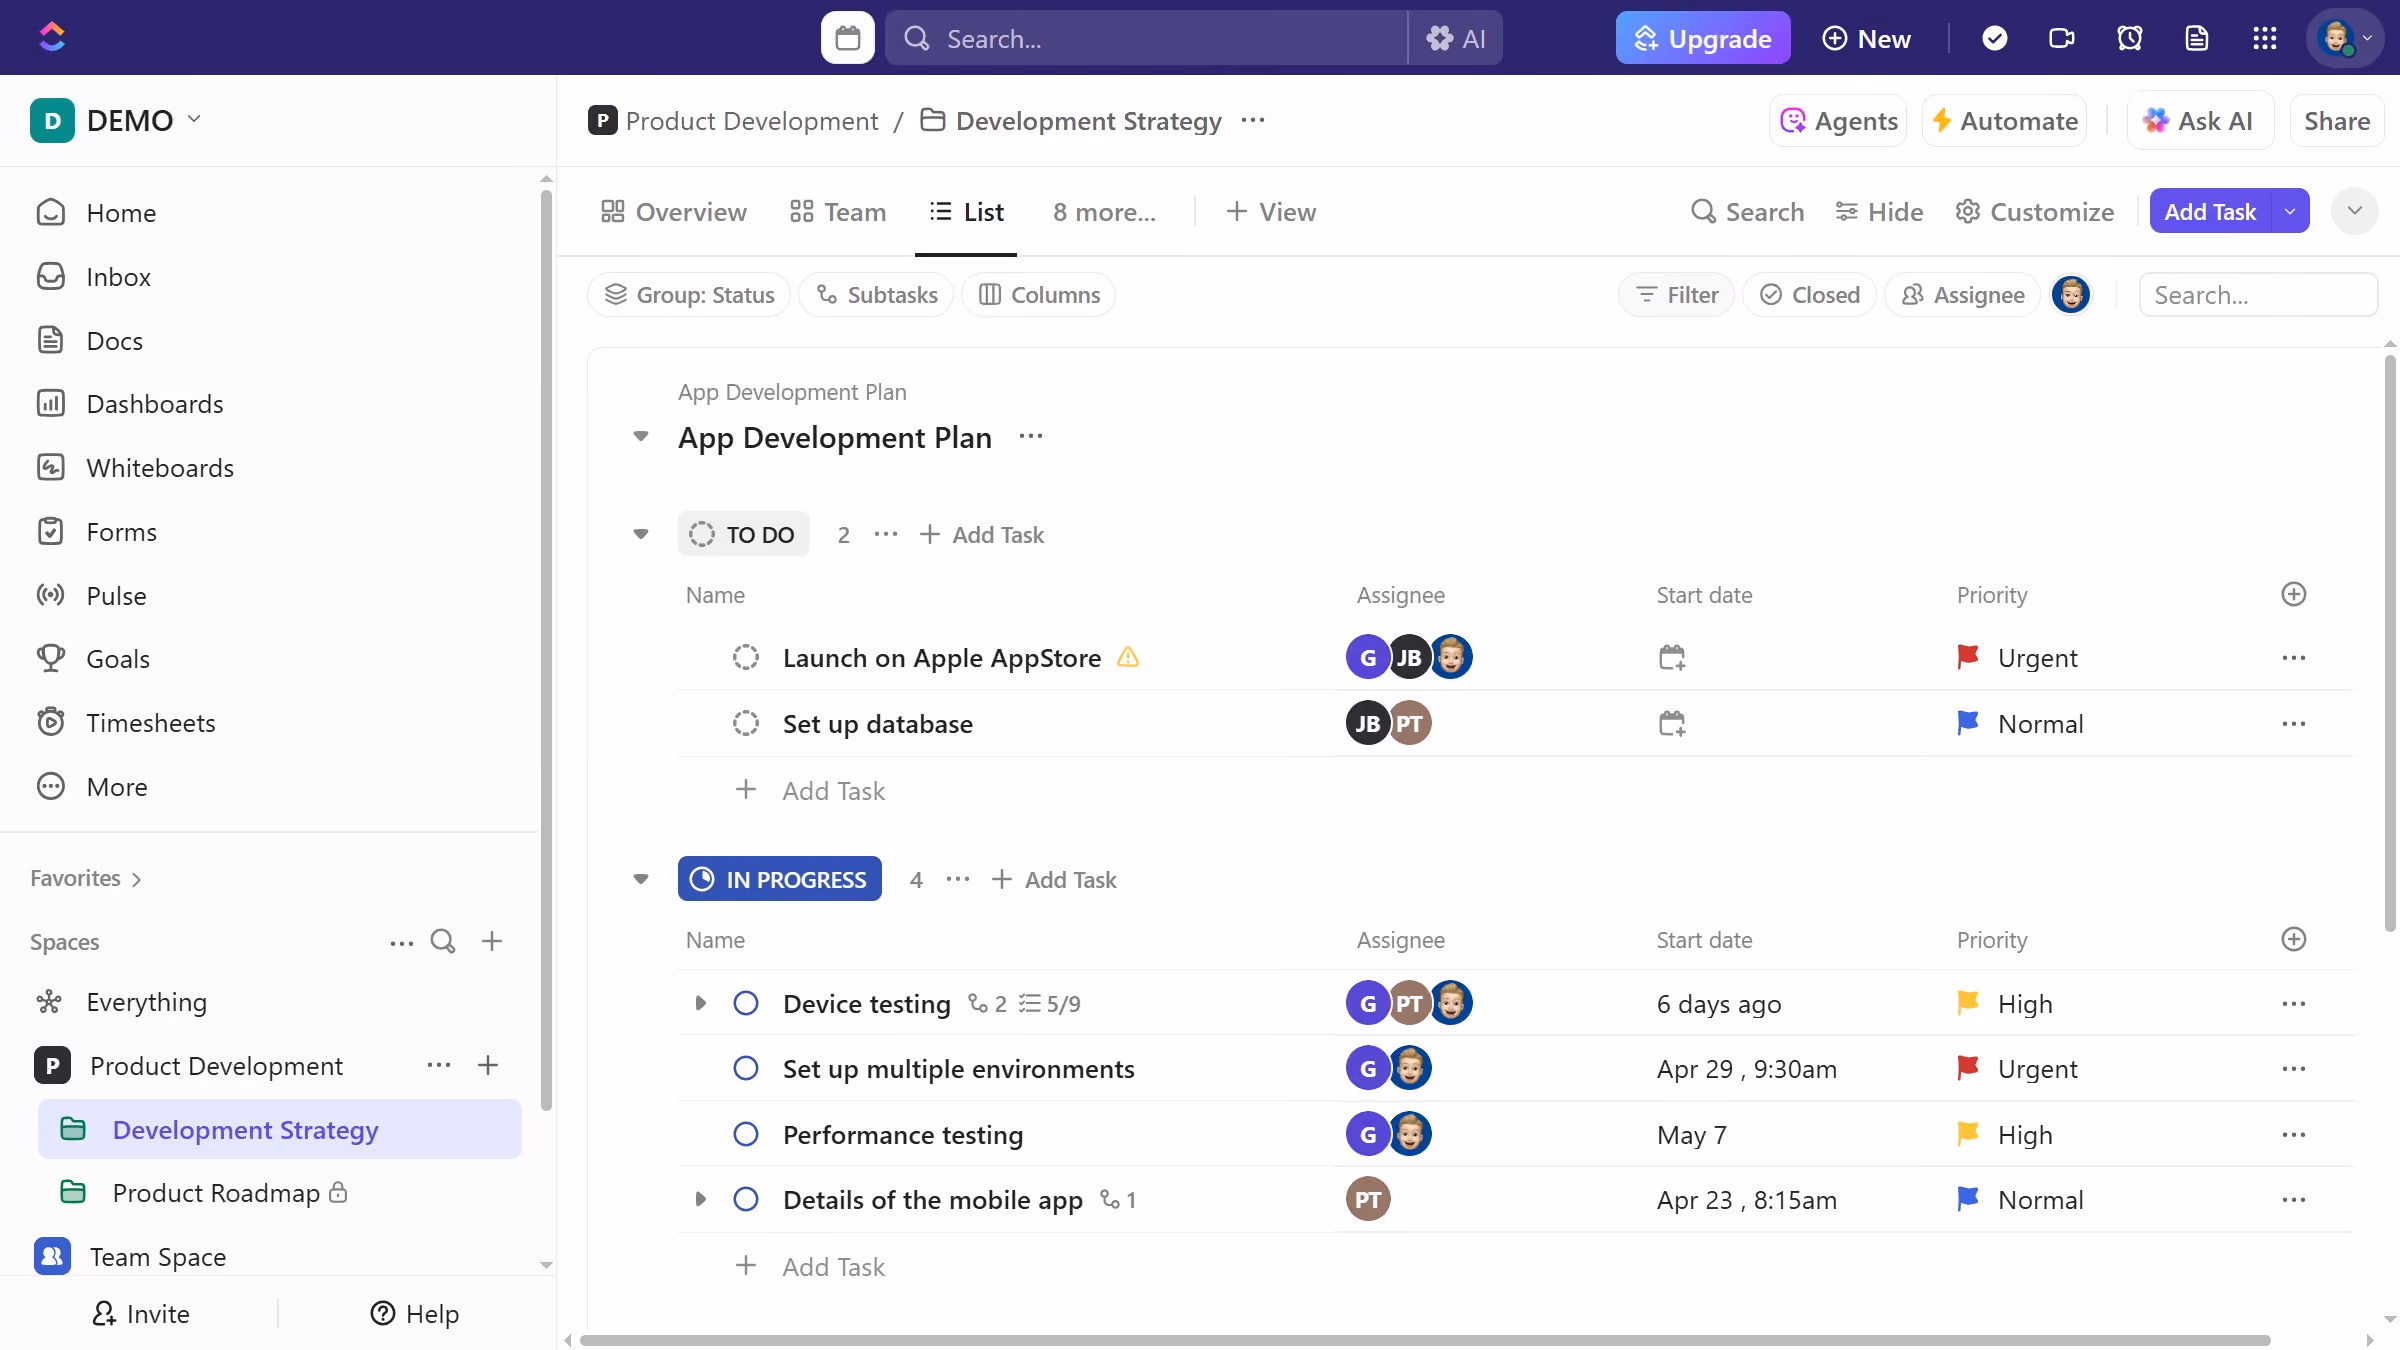Open the record clip video icon

click(x=2061, y=38)
